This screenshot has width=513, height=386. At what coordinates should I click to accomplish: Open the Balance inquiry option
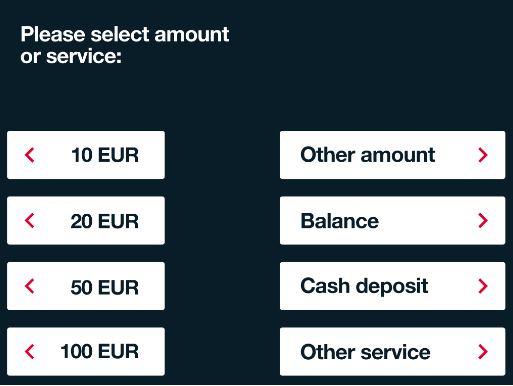pyautogui.click(x=392, y=221)
